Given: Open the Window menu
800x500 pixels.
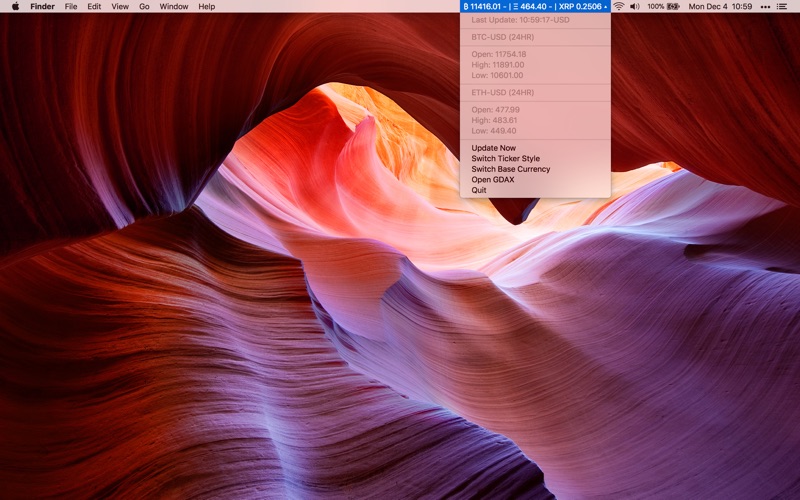Looking at the screenshot, I should click(x=174, y=6).
